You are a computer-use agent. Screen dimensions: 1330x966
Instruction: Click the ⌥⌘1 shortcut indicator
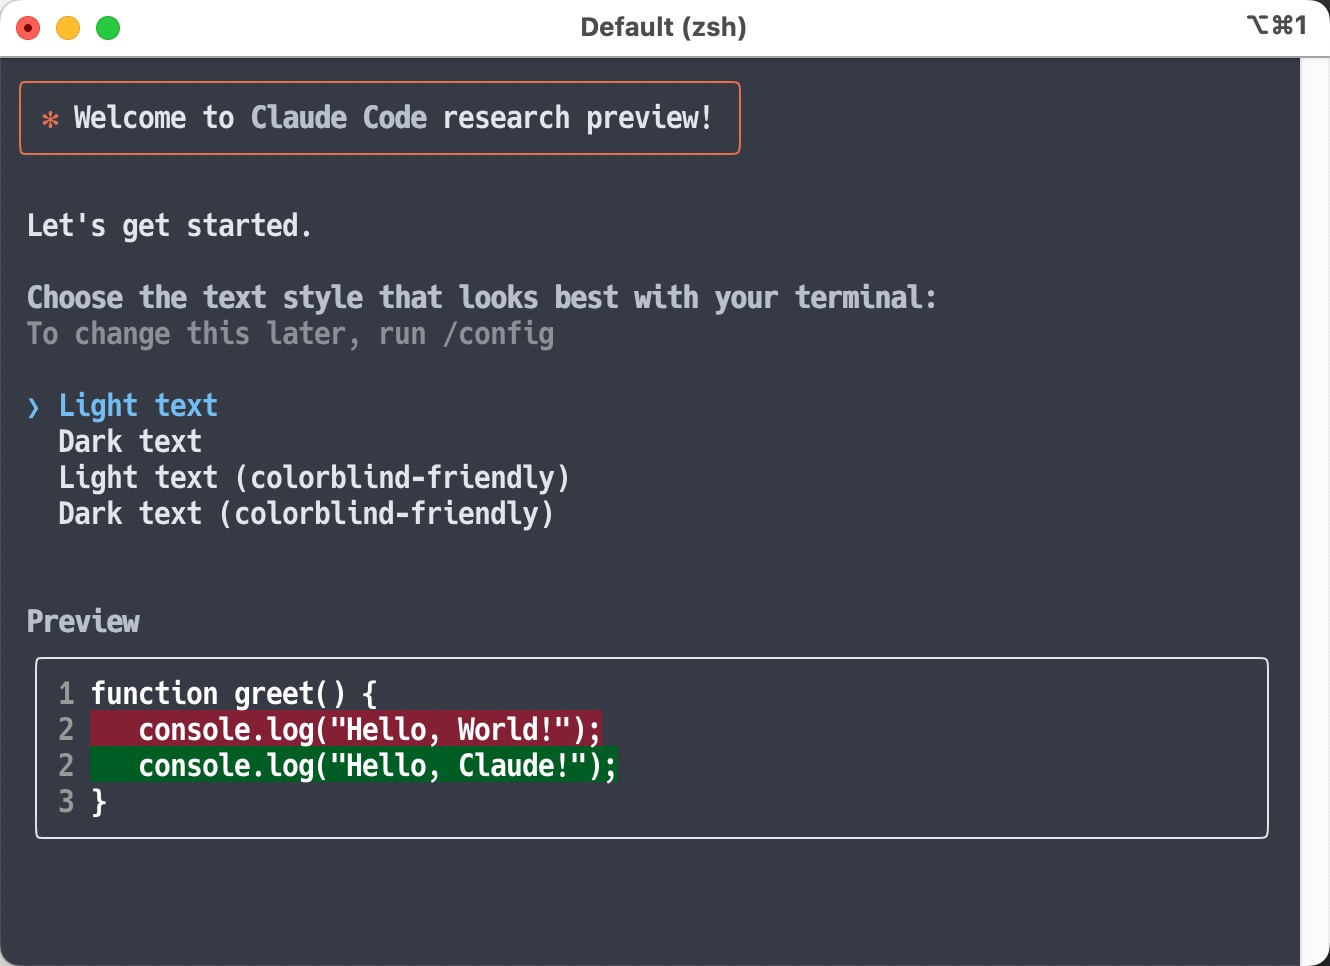(x=1279, y=26)
